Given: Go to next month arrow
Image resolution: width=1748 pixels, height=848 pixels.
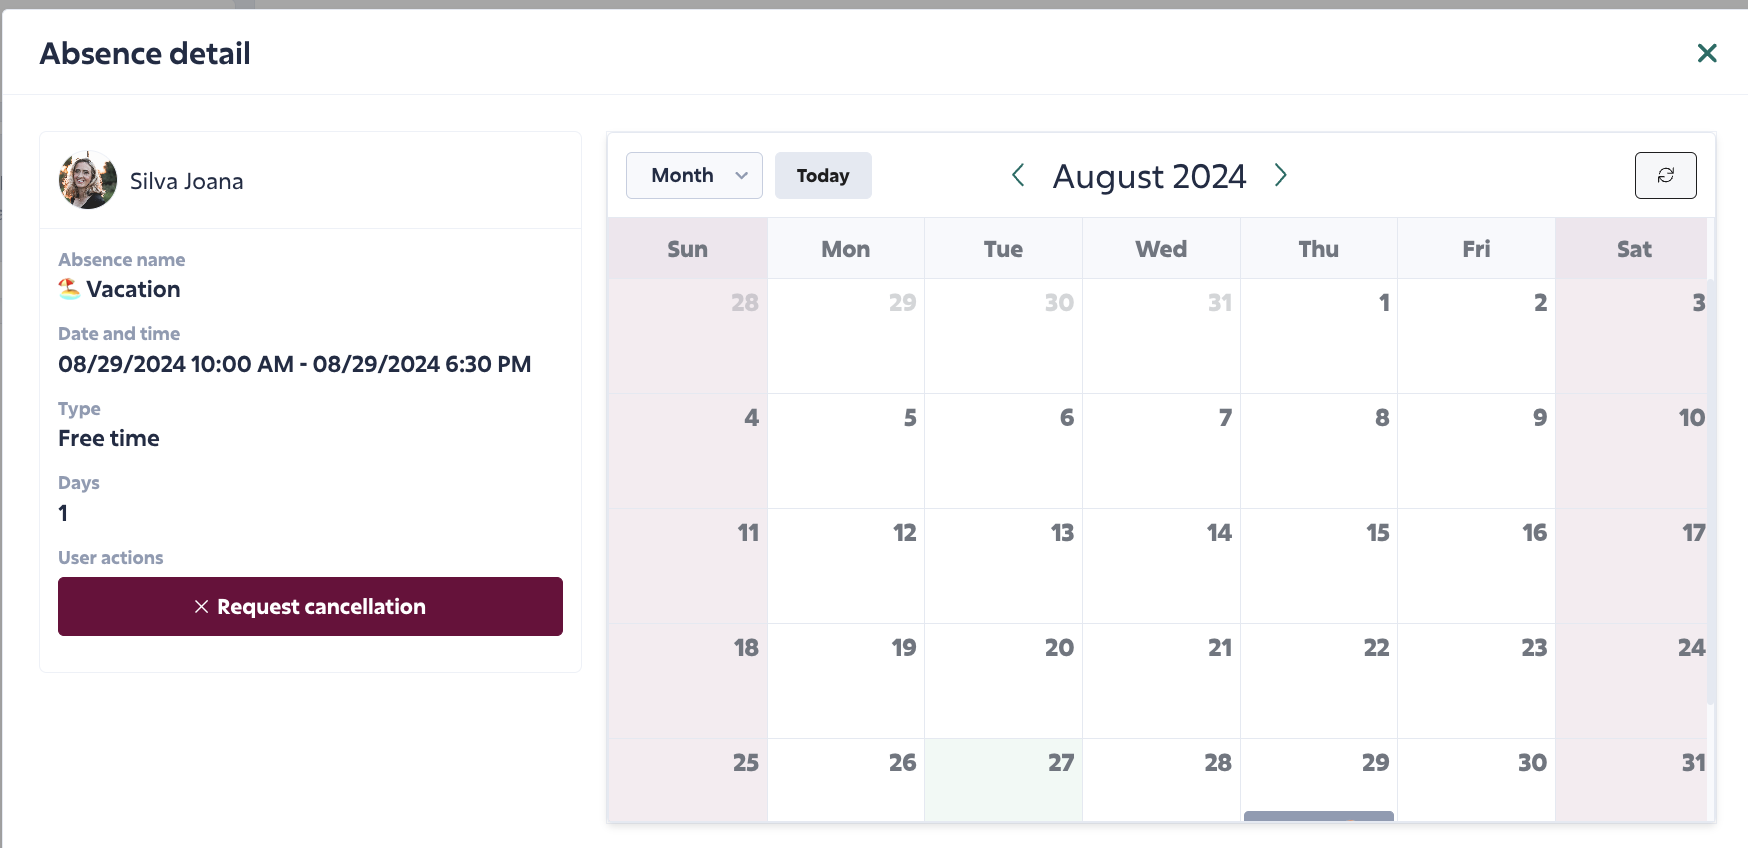Looking at the screenshot, I should [x=1280, y=175].
